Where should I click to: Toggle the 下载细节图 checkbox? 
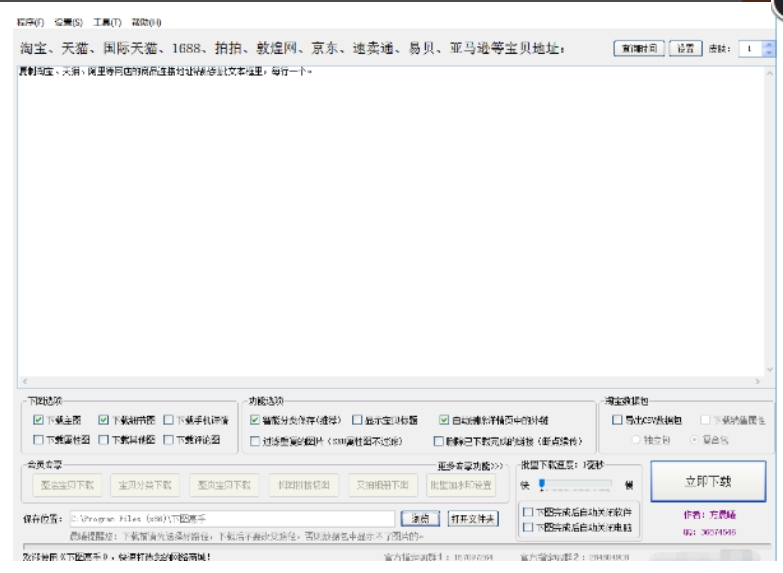pos(103,420)
